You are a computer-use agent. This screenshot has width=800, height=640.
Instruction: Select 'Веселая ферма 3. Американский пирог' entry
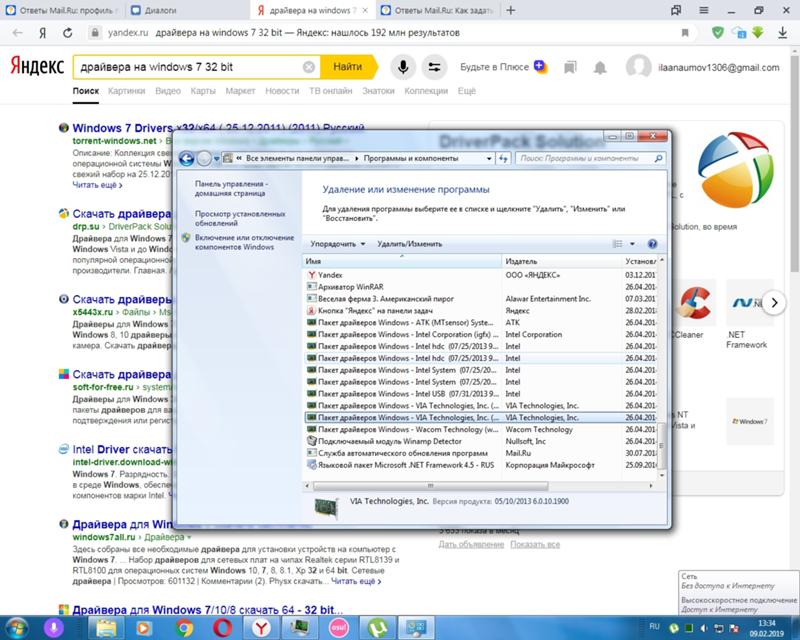pos(480,299)
